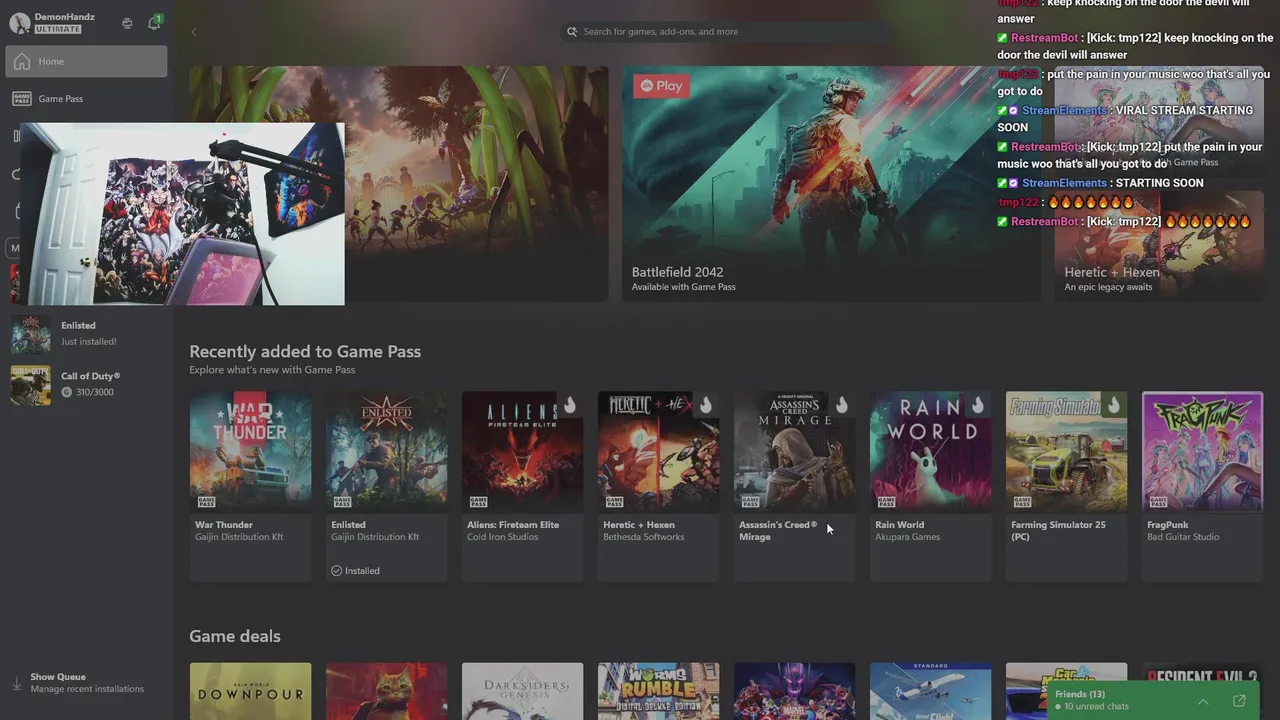Click the console icon beside the notification bell
Image resolution: width=1280 pixels, height=720 pixels.
coord(127,23)
